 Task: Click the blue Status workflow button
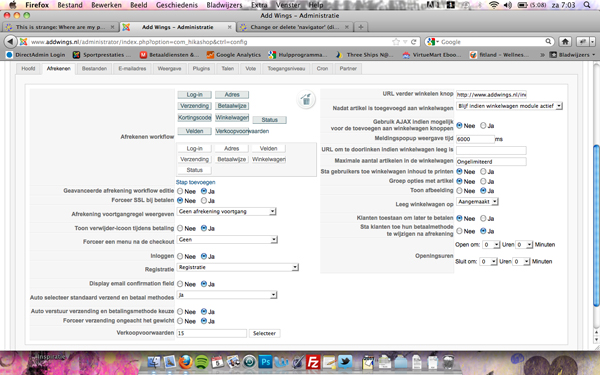(269, 120)
